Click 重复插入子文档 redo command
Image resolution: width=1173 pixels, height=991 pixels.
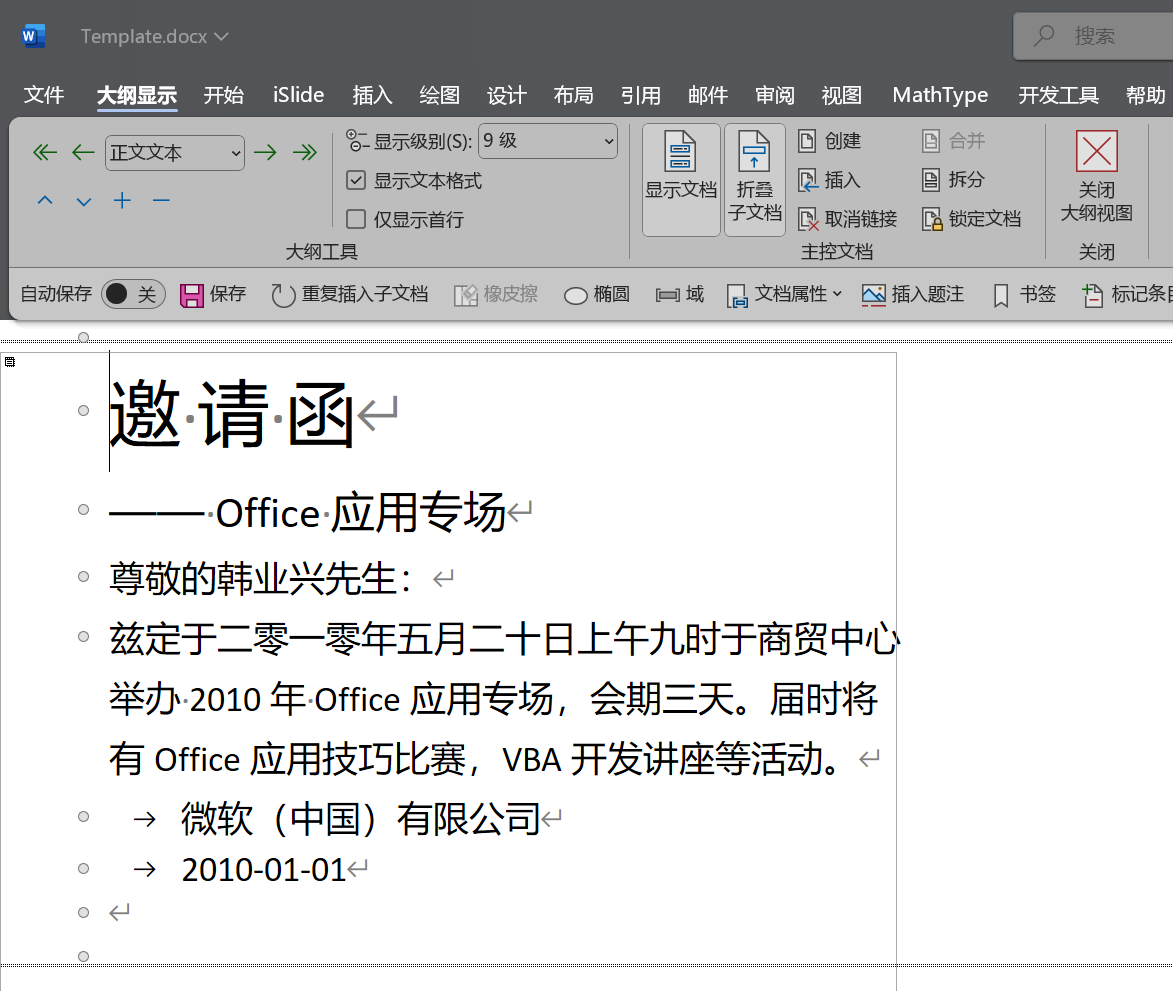[x=349, y=294]
